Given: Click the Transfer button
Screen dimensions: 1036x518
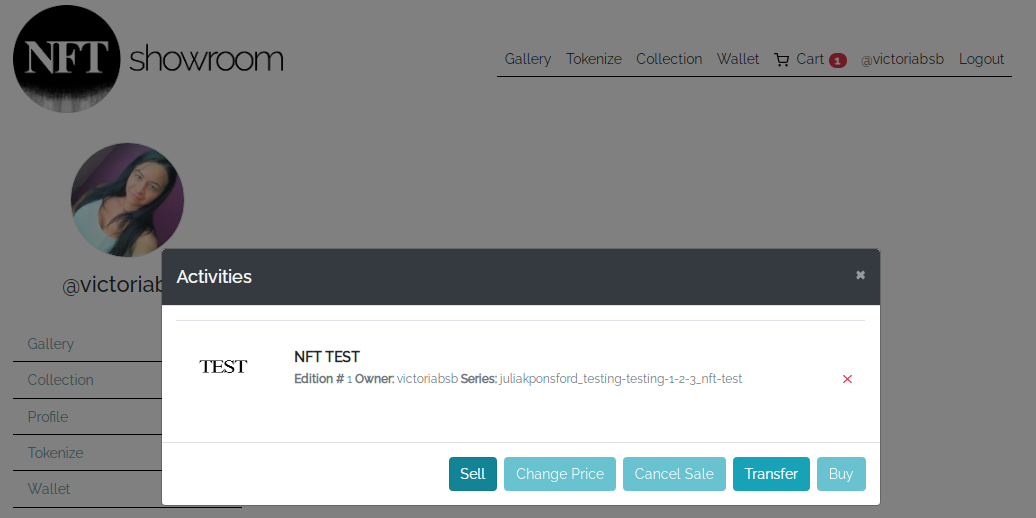Looking at the screenshot, I should coord(771,474).
